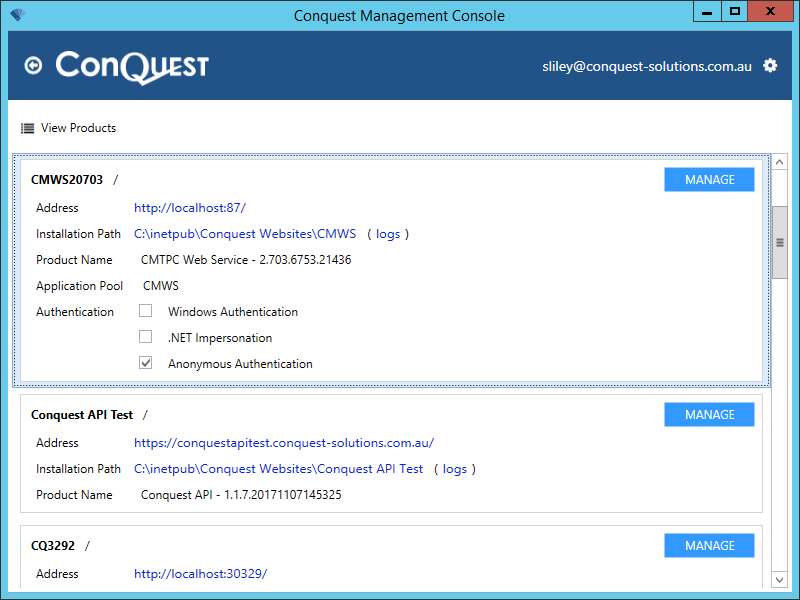Select the CMWS20703 heading

67,180
